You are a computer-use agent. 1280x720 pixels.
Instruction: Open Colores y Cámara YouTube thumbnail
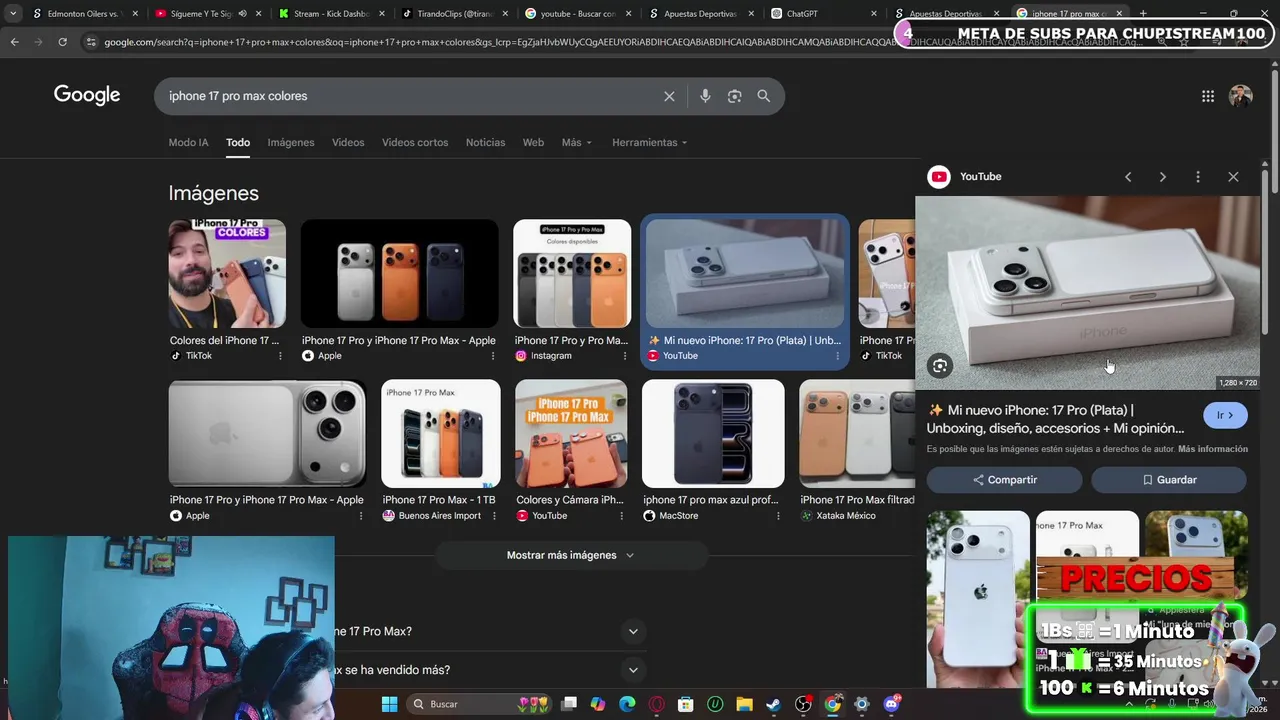[x=571, y=433]
